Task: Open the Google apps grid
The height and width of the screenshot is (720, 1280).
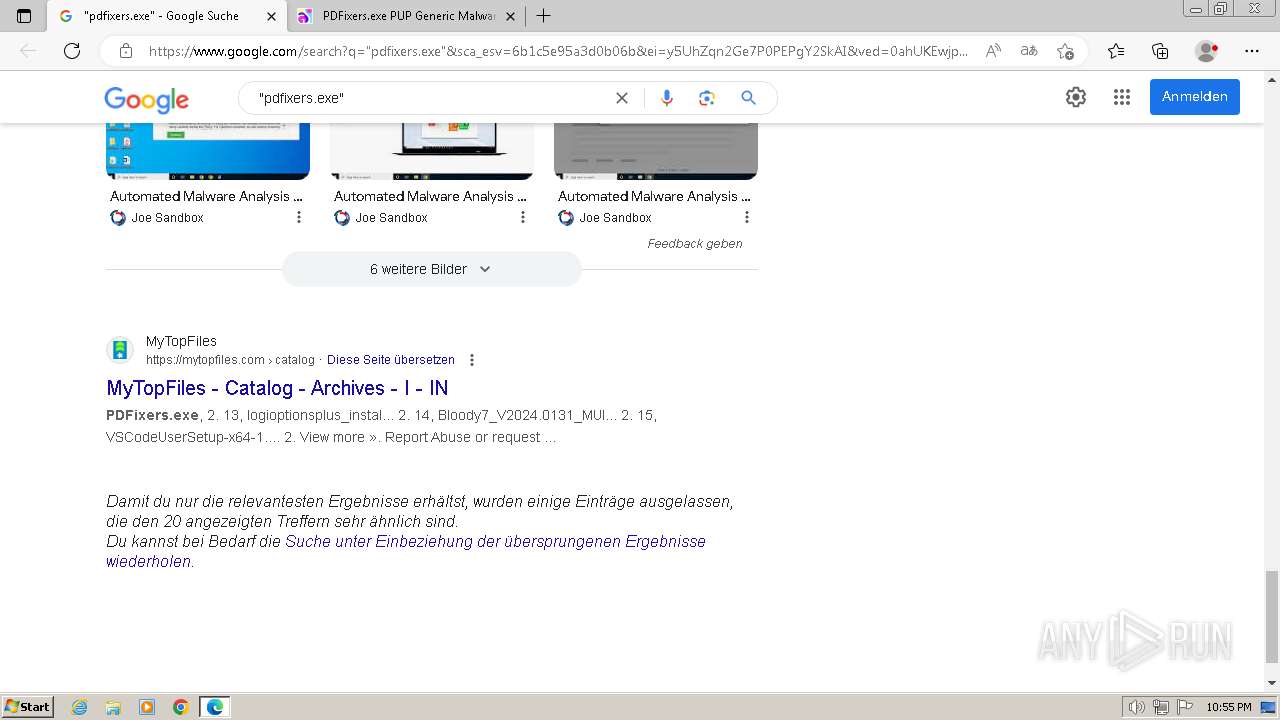Action: pos(1122,97)
